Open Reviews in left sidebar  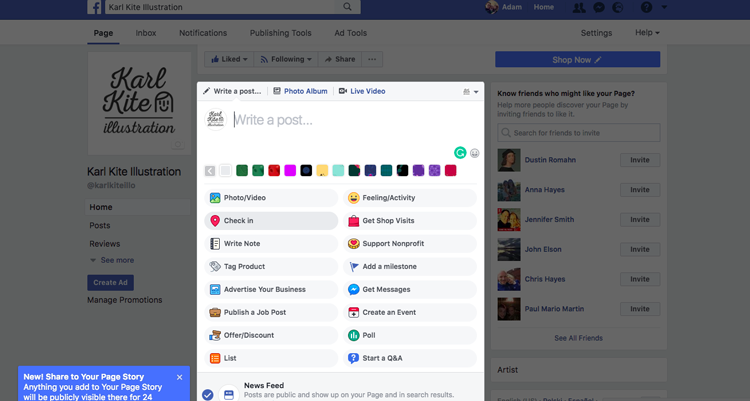point(105,244)
